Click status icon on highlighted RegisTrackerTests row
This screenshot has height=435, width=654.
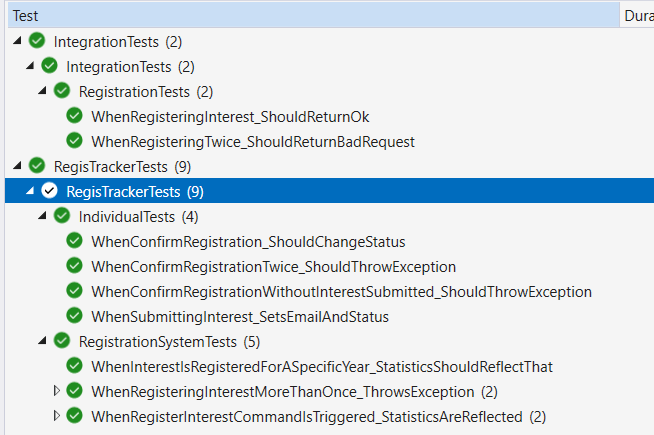click(49, 191)
